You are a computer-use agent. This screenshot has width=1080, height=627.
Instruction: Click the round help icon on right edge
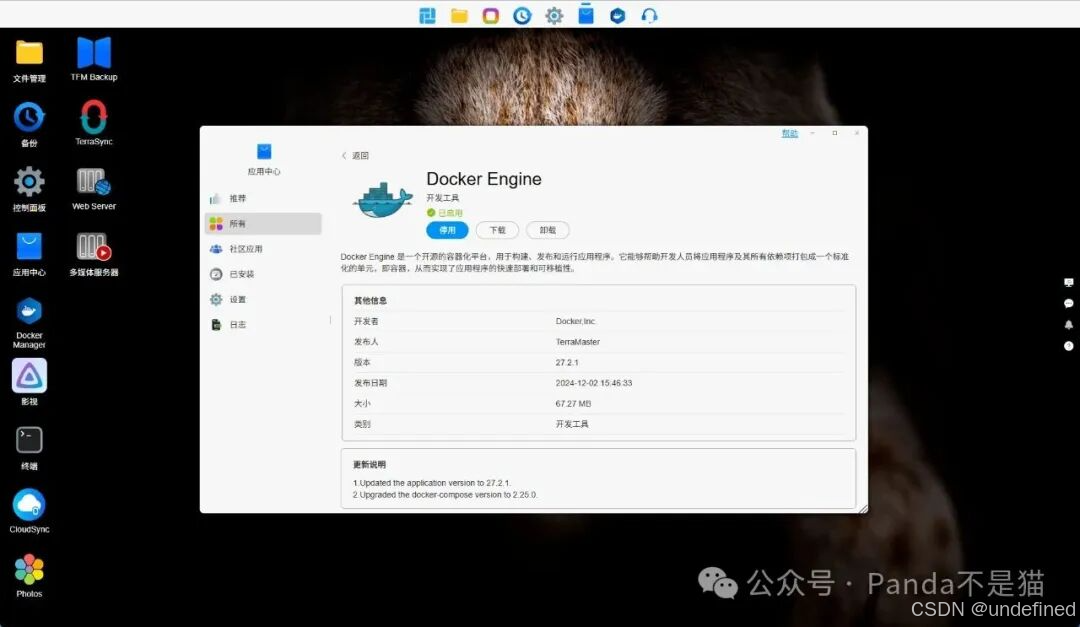tap(1068, 346)
